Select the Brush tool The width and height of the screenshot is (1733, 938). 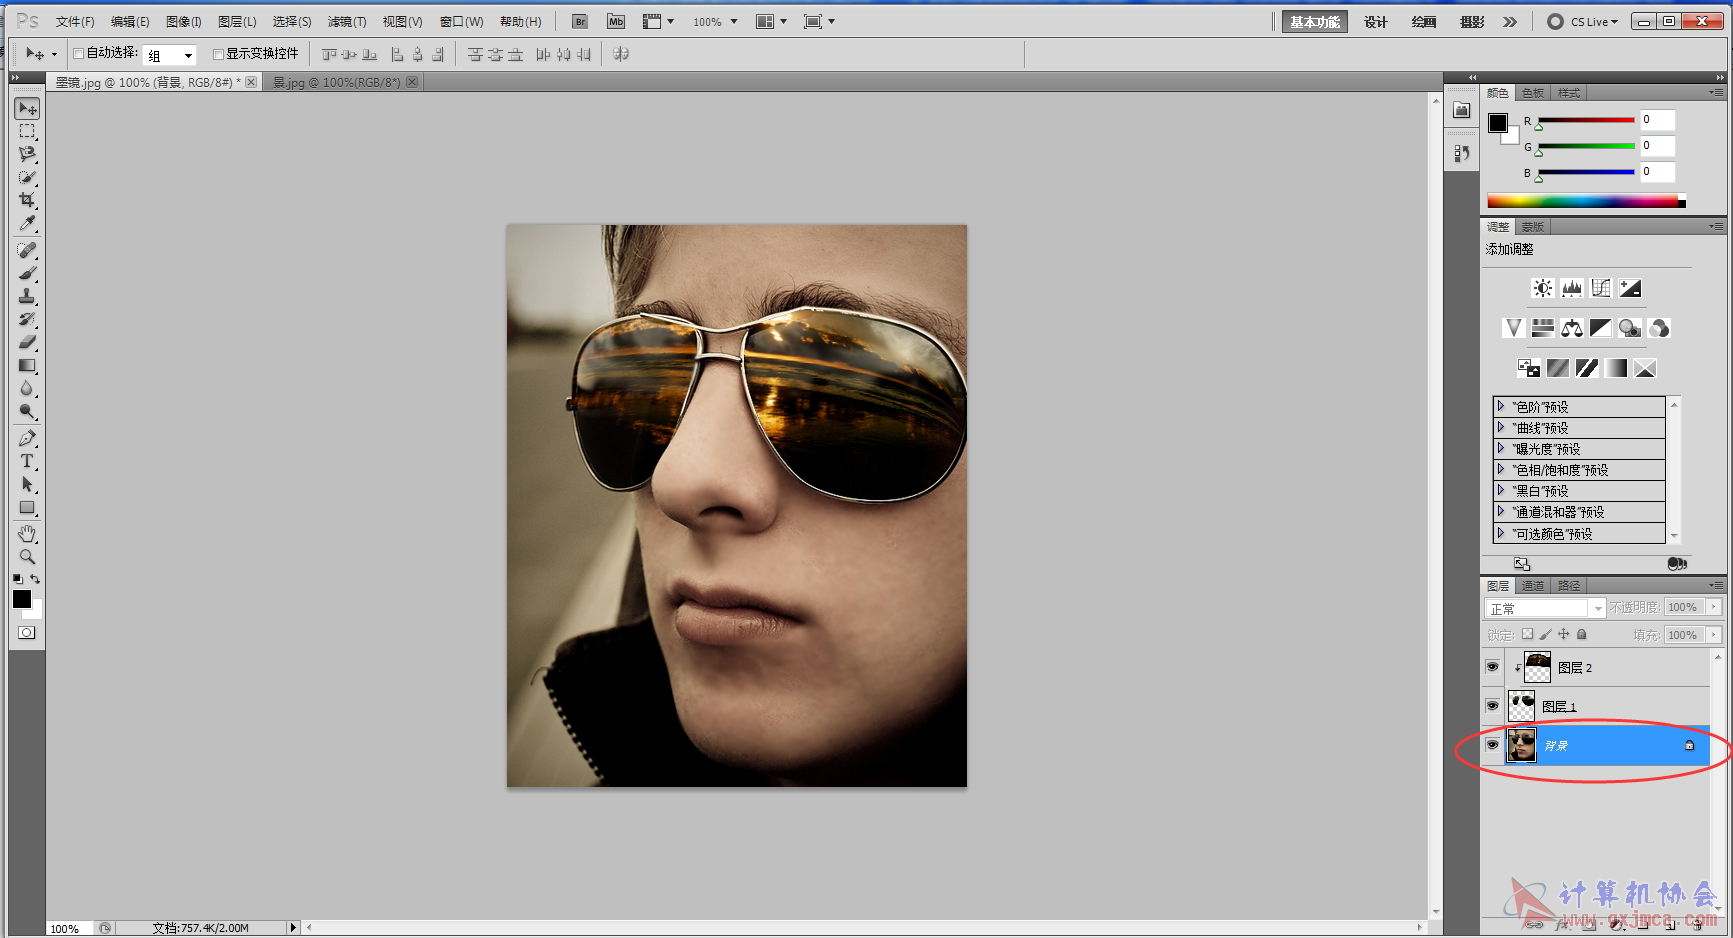click(27, 273)
